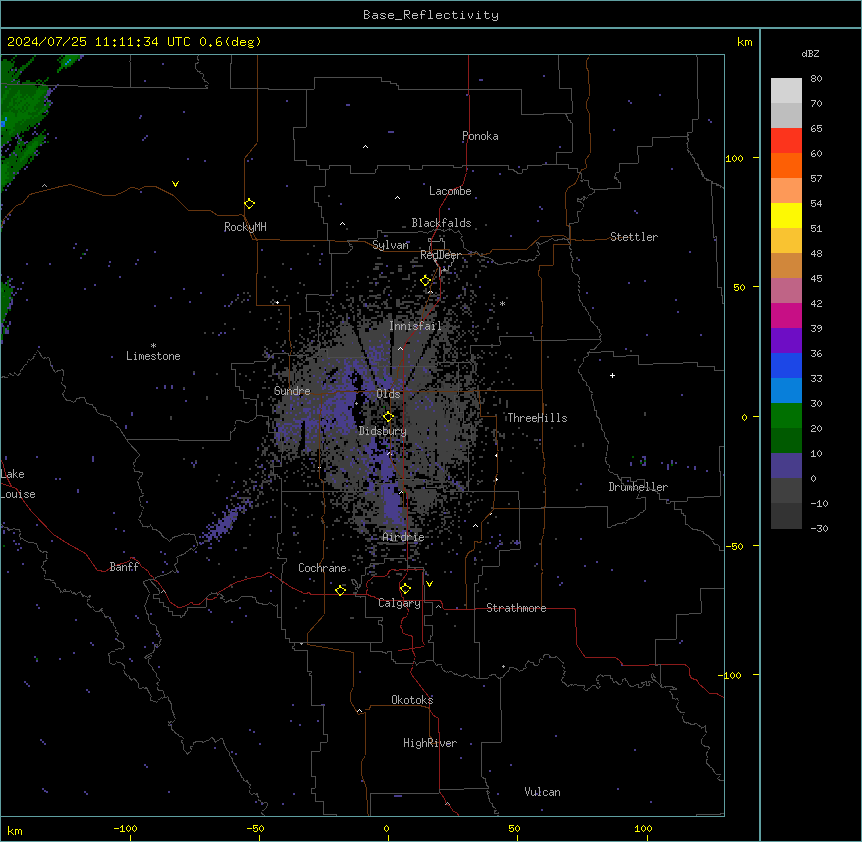The width and height of the screenshot is (862, 842).
Task: Click the Didsbury city label
Action: 383,431
